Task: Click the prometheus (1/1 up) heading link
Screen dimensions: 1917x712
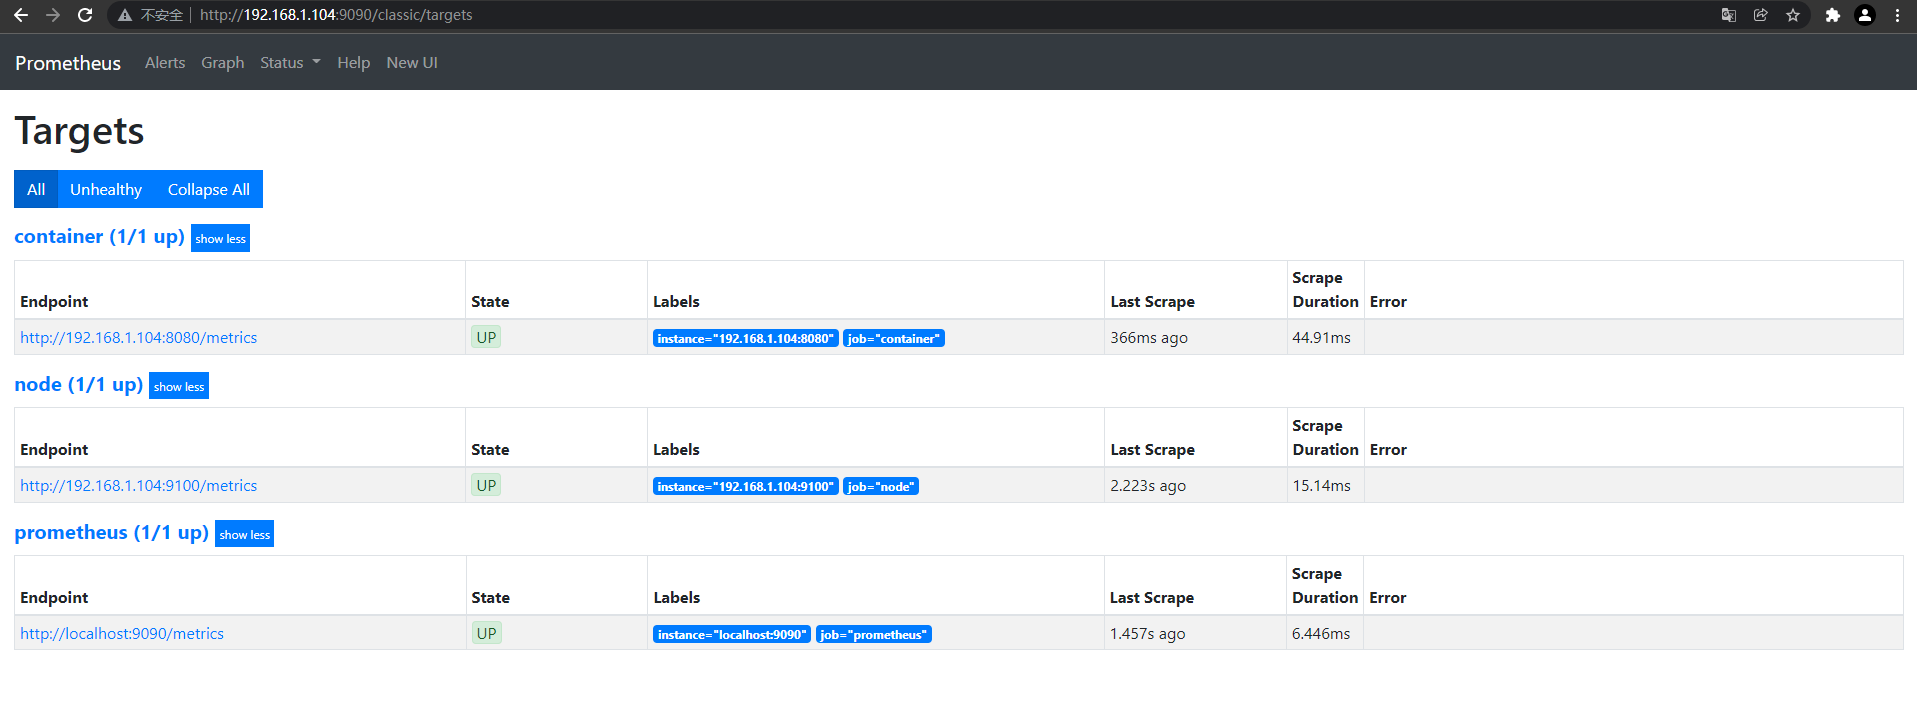Action: pos(112,533)
